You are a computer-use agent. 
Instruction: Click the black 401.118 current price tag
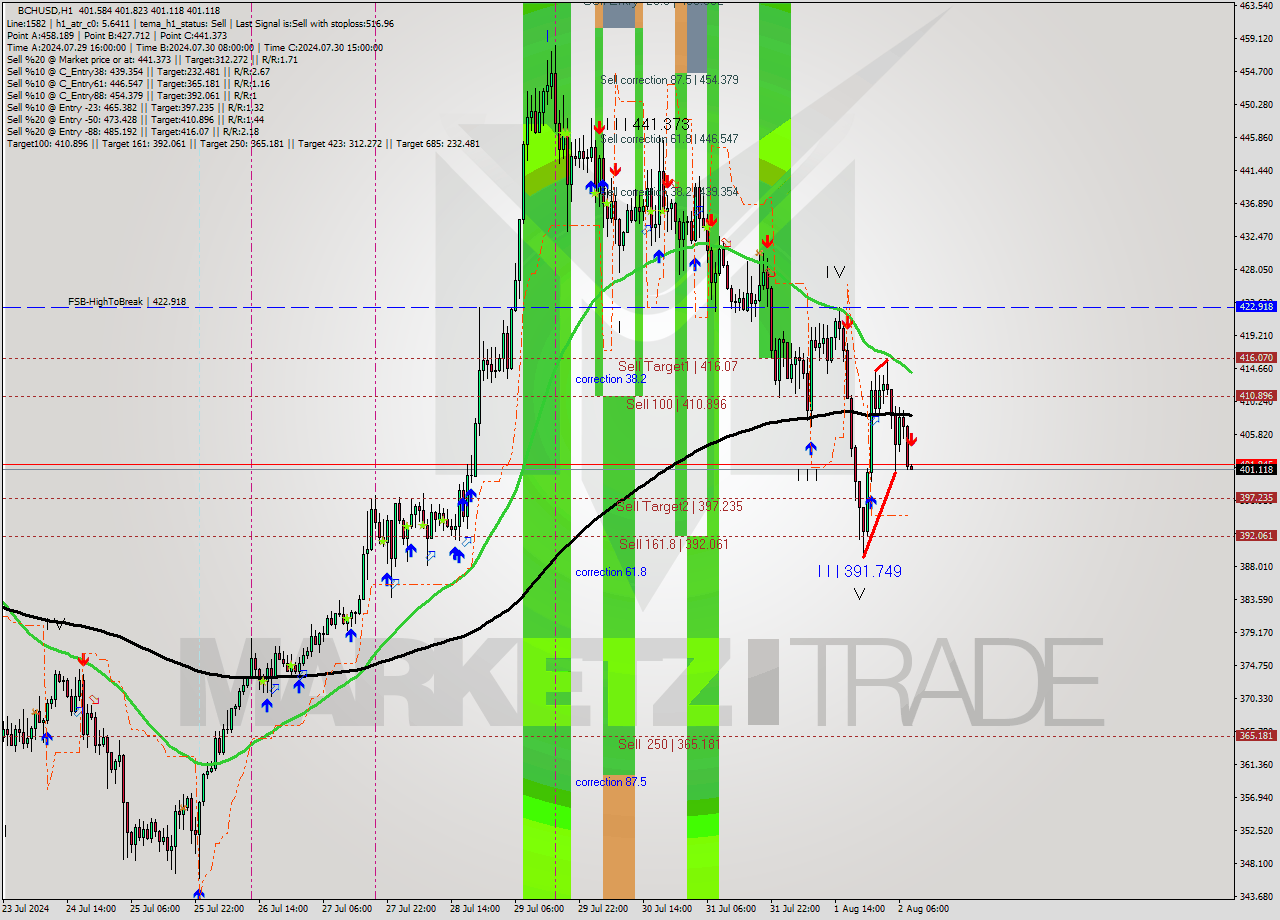click(x=1256, y=469)
